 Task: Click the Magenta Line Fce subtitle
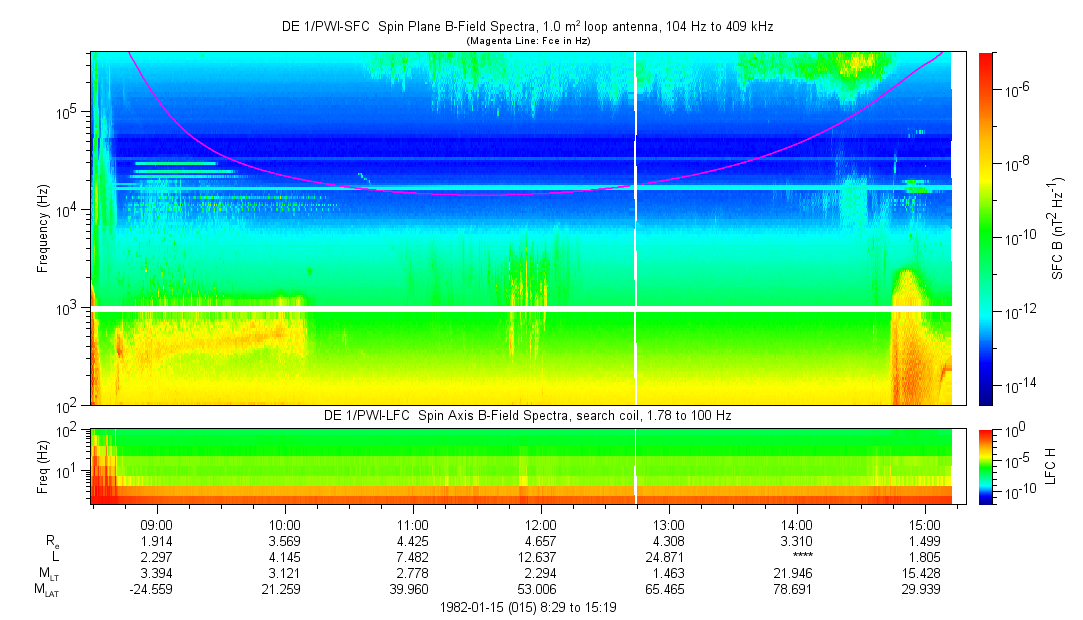pos(527,41)
